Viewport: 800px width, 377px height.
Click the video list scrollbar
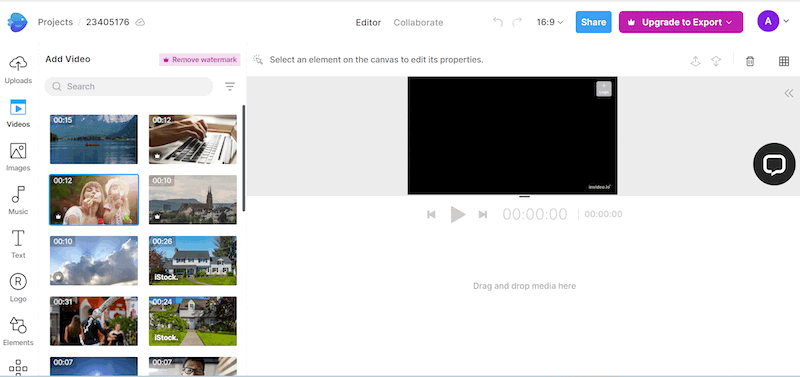coord(244,158)
